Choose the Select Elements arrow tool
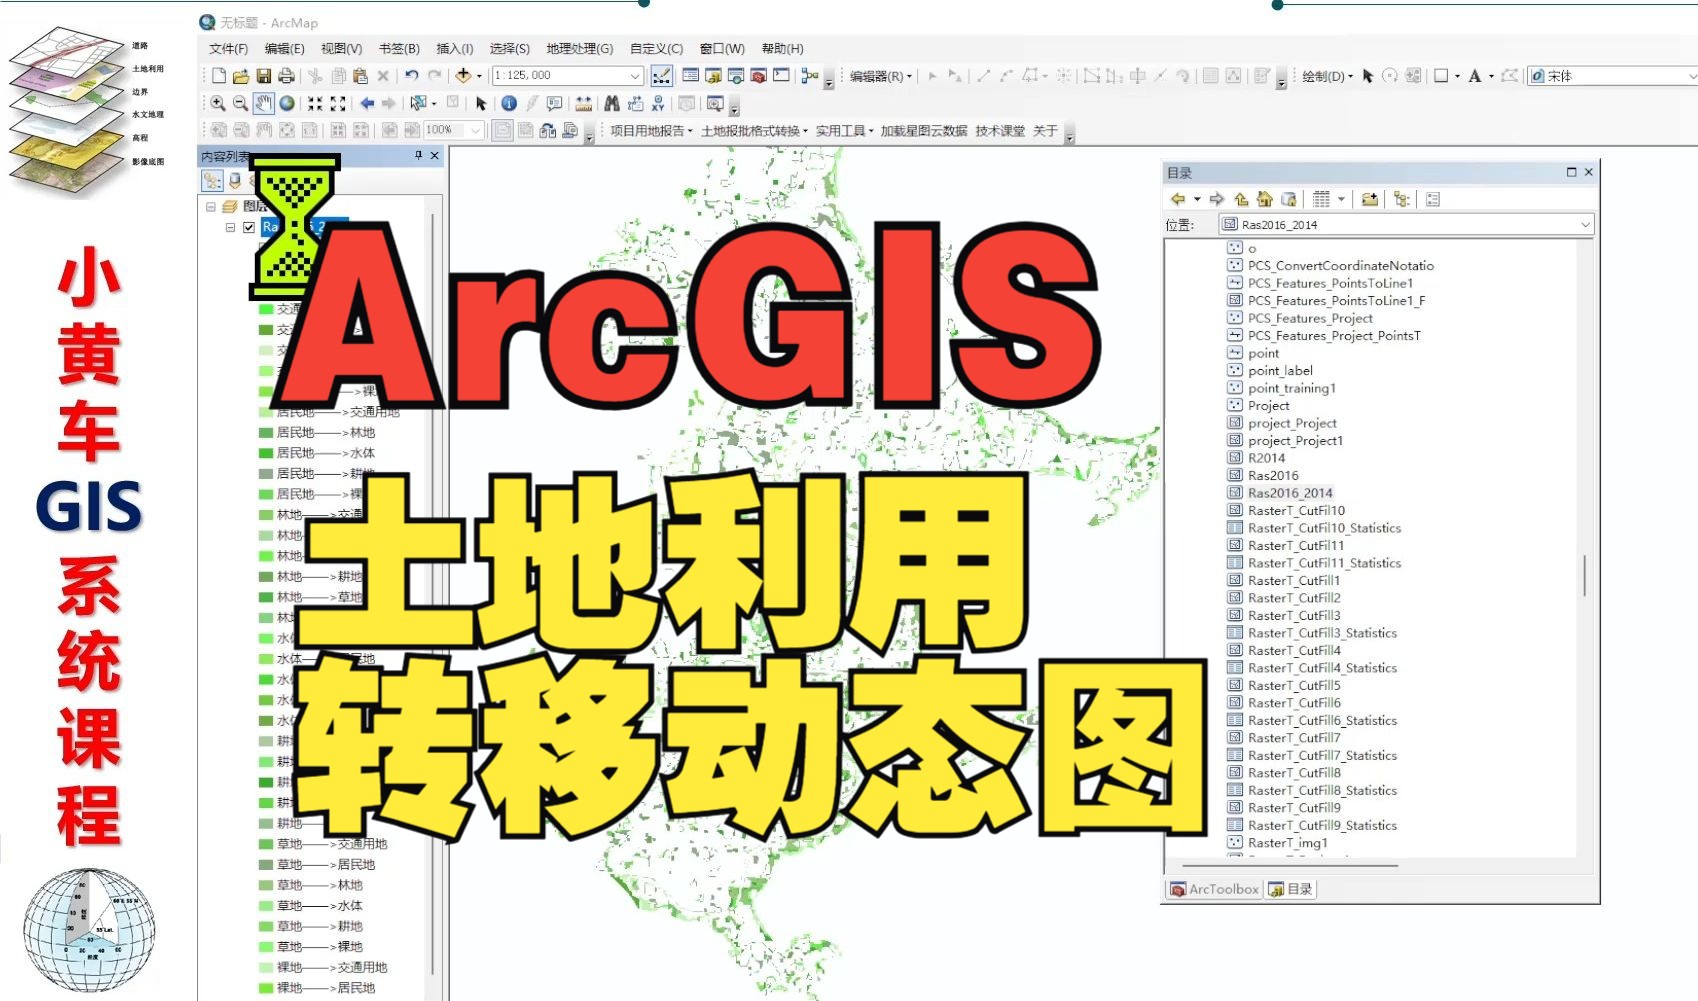The height and width of the screenshot is (1001, 1698). (x=481, y=103)
